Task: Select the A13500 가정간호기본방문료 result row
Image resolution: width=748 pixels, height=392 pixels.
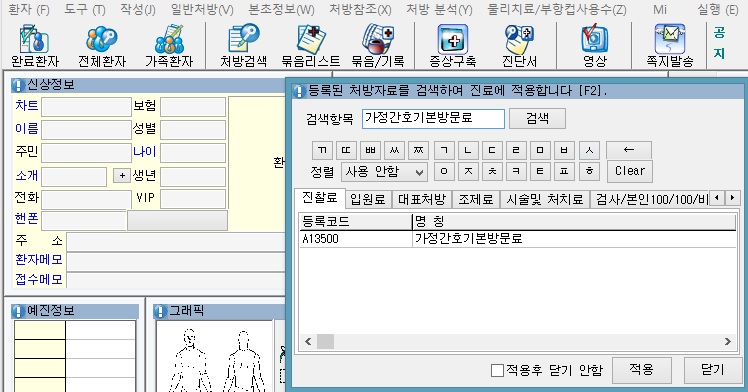Action: tap(518, 238)
